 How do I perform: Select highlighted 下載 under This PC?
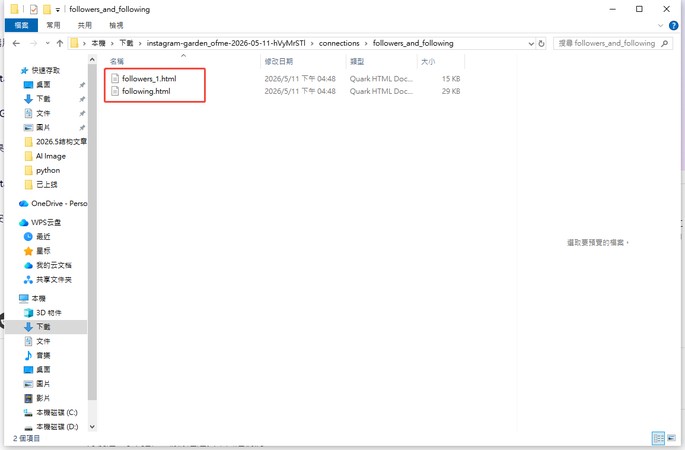43,327
